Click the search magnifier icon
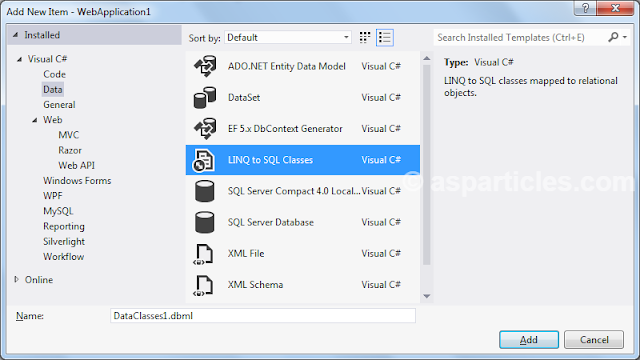This screenshot has width=640, height=360. coord(613,37)
